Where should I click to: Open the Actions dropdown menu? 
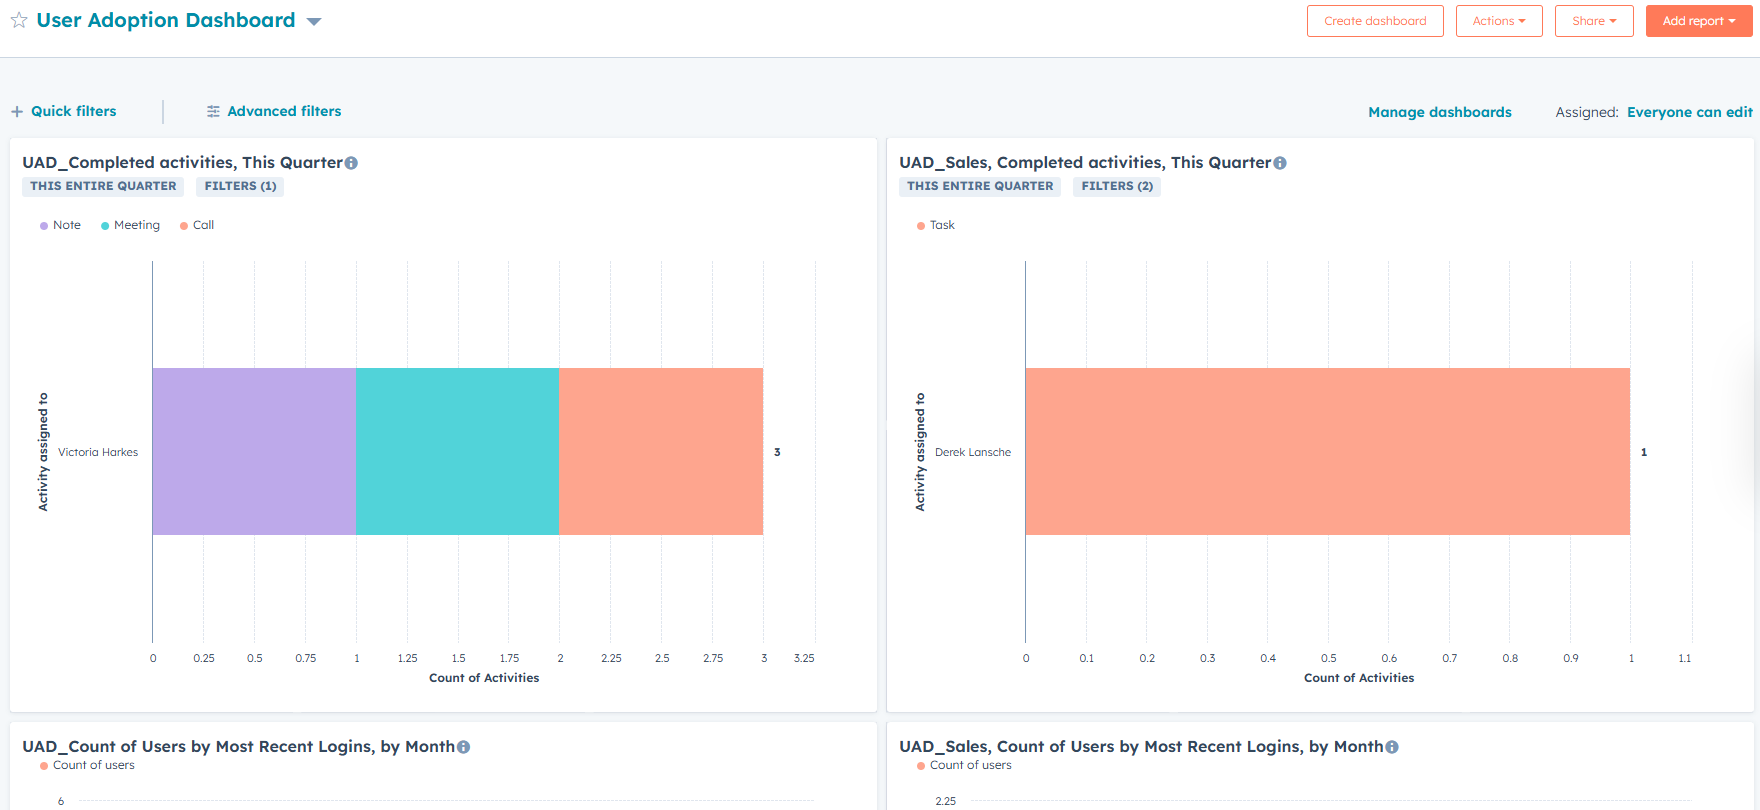click(1499, 21)
